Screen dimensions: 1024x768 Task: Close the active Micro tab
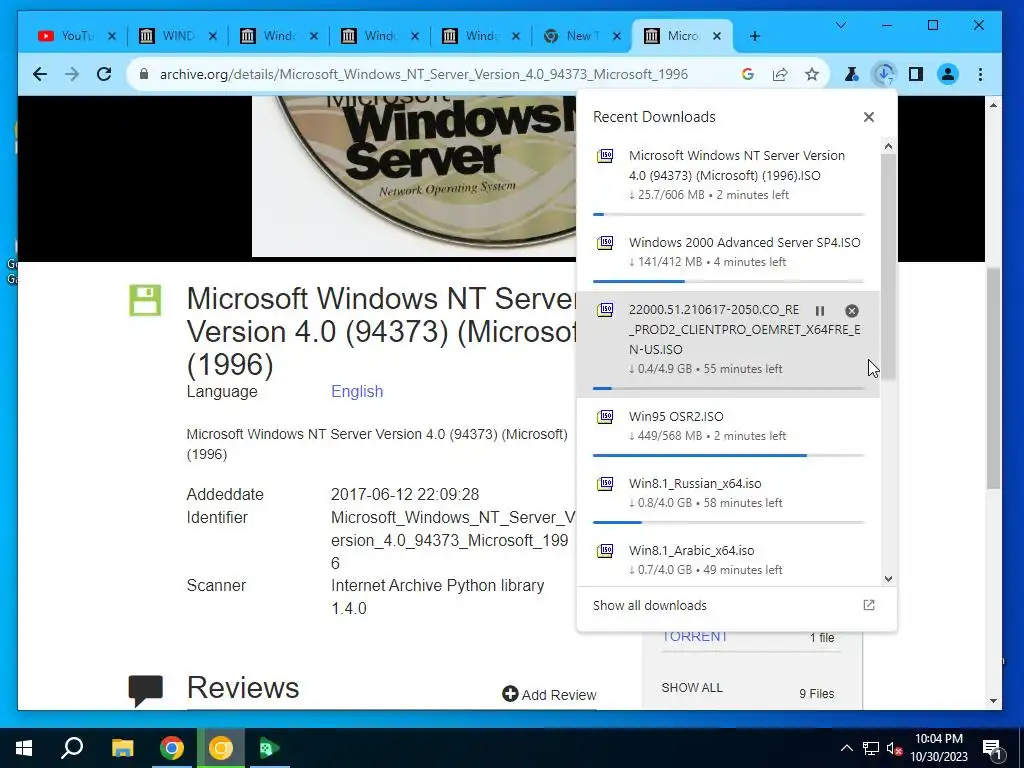717,36
